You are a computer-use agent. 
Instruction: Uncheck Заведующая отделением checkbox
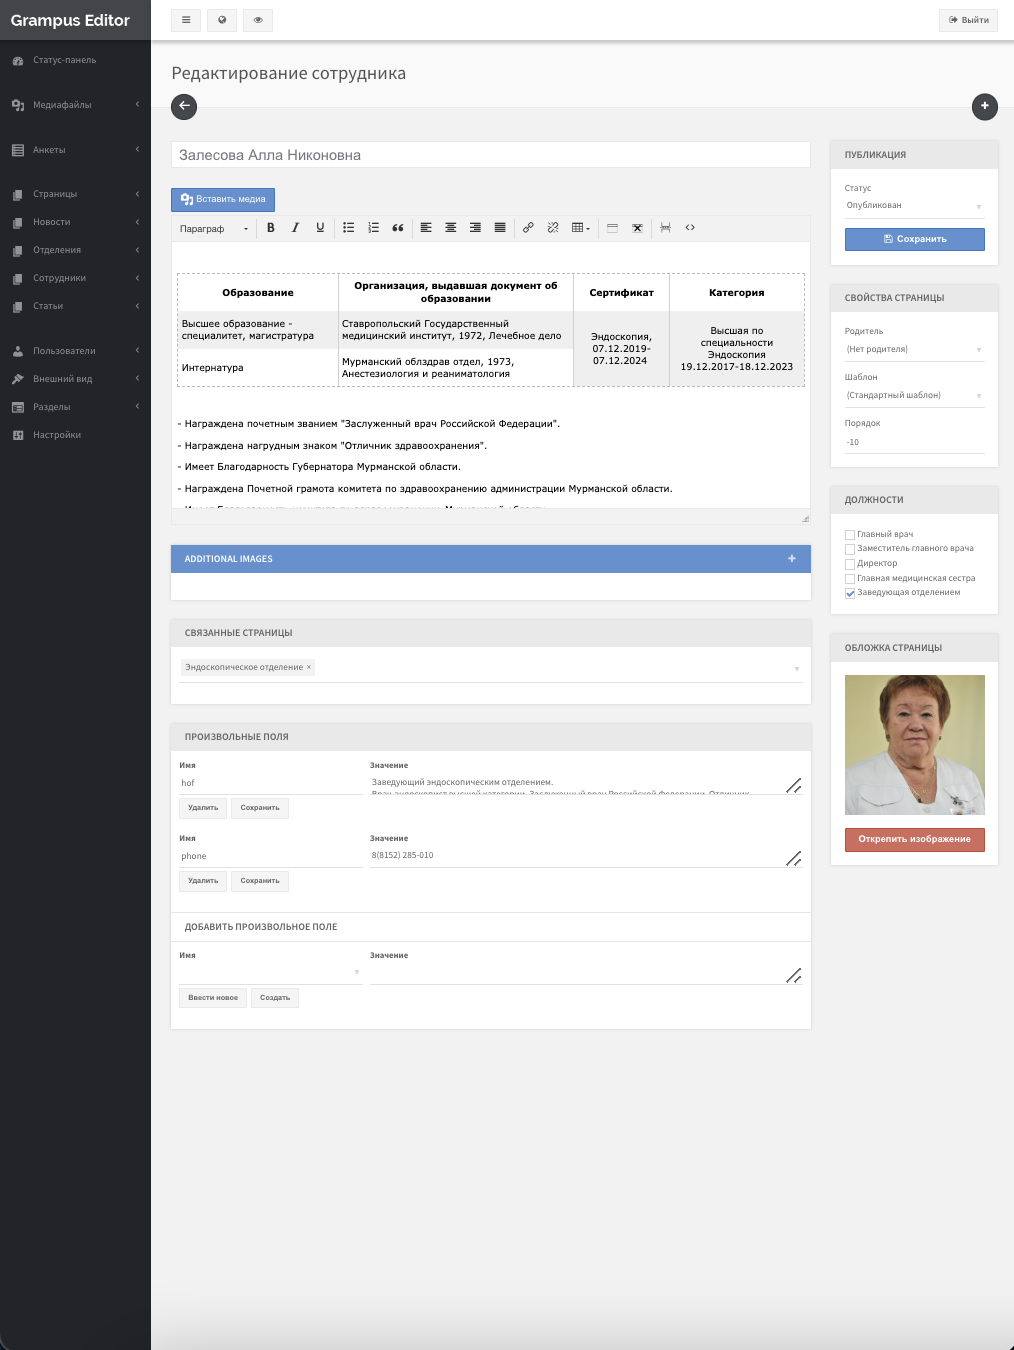click(850, 593)
